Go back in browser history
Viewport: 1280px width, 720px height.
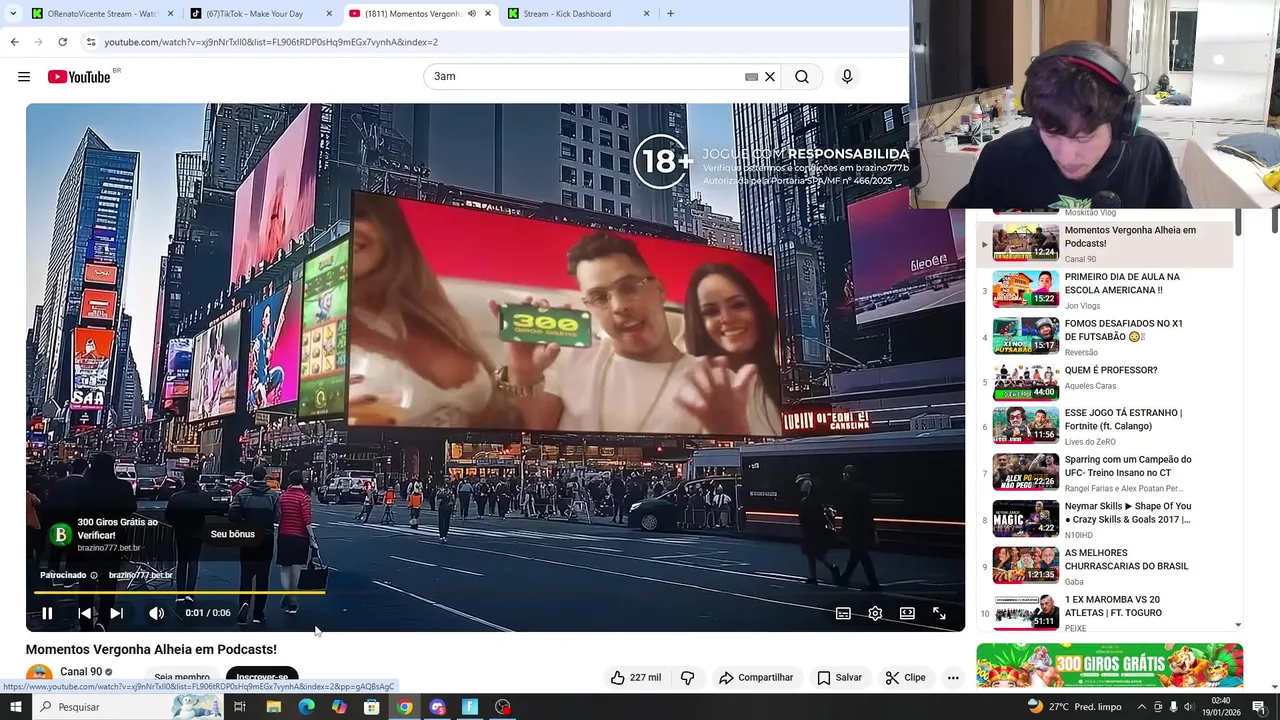click(x=14, y=42)
